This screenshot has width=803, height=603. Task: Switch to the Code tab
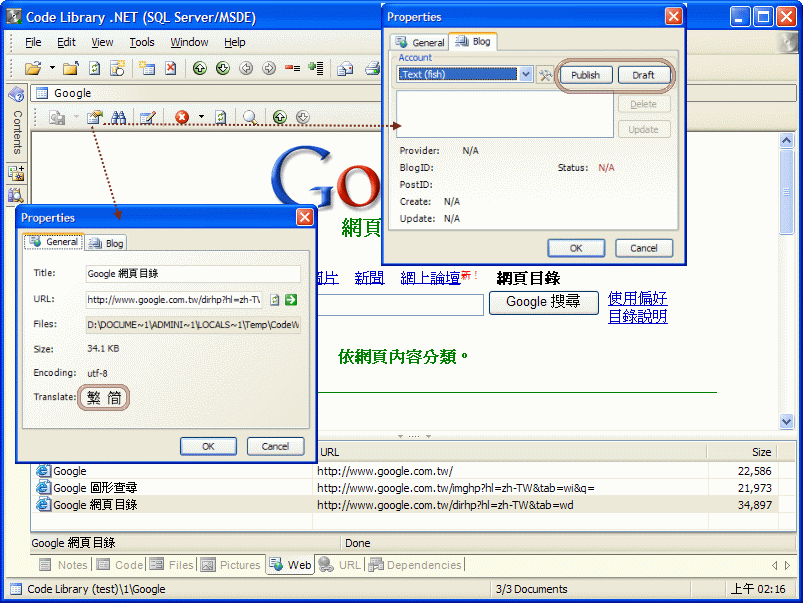[120, 565]
